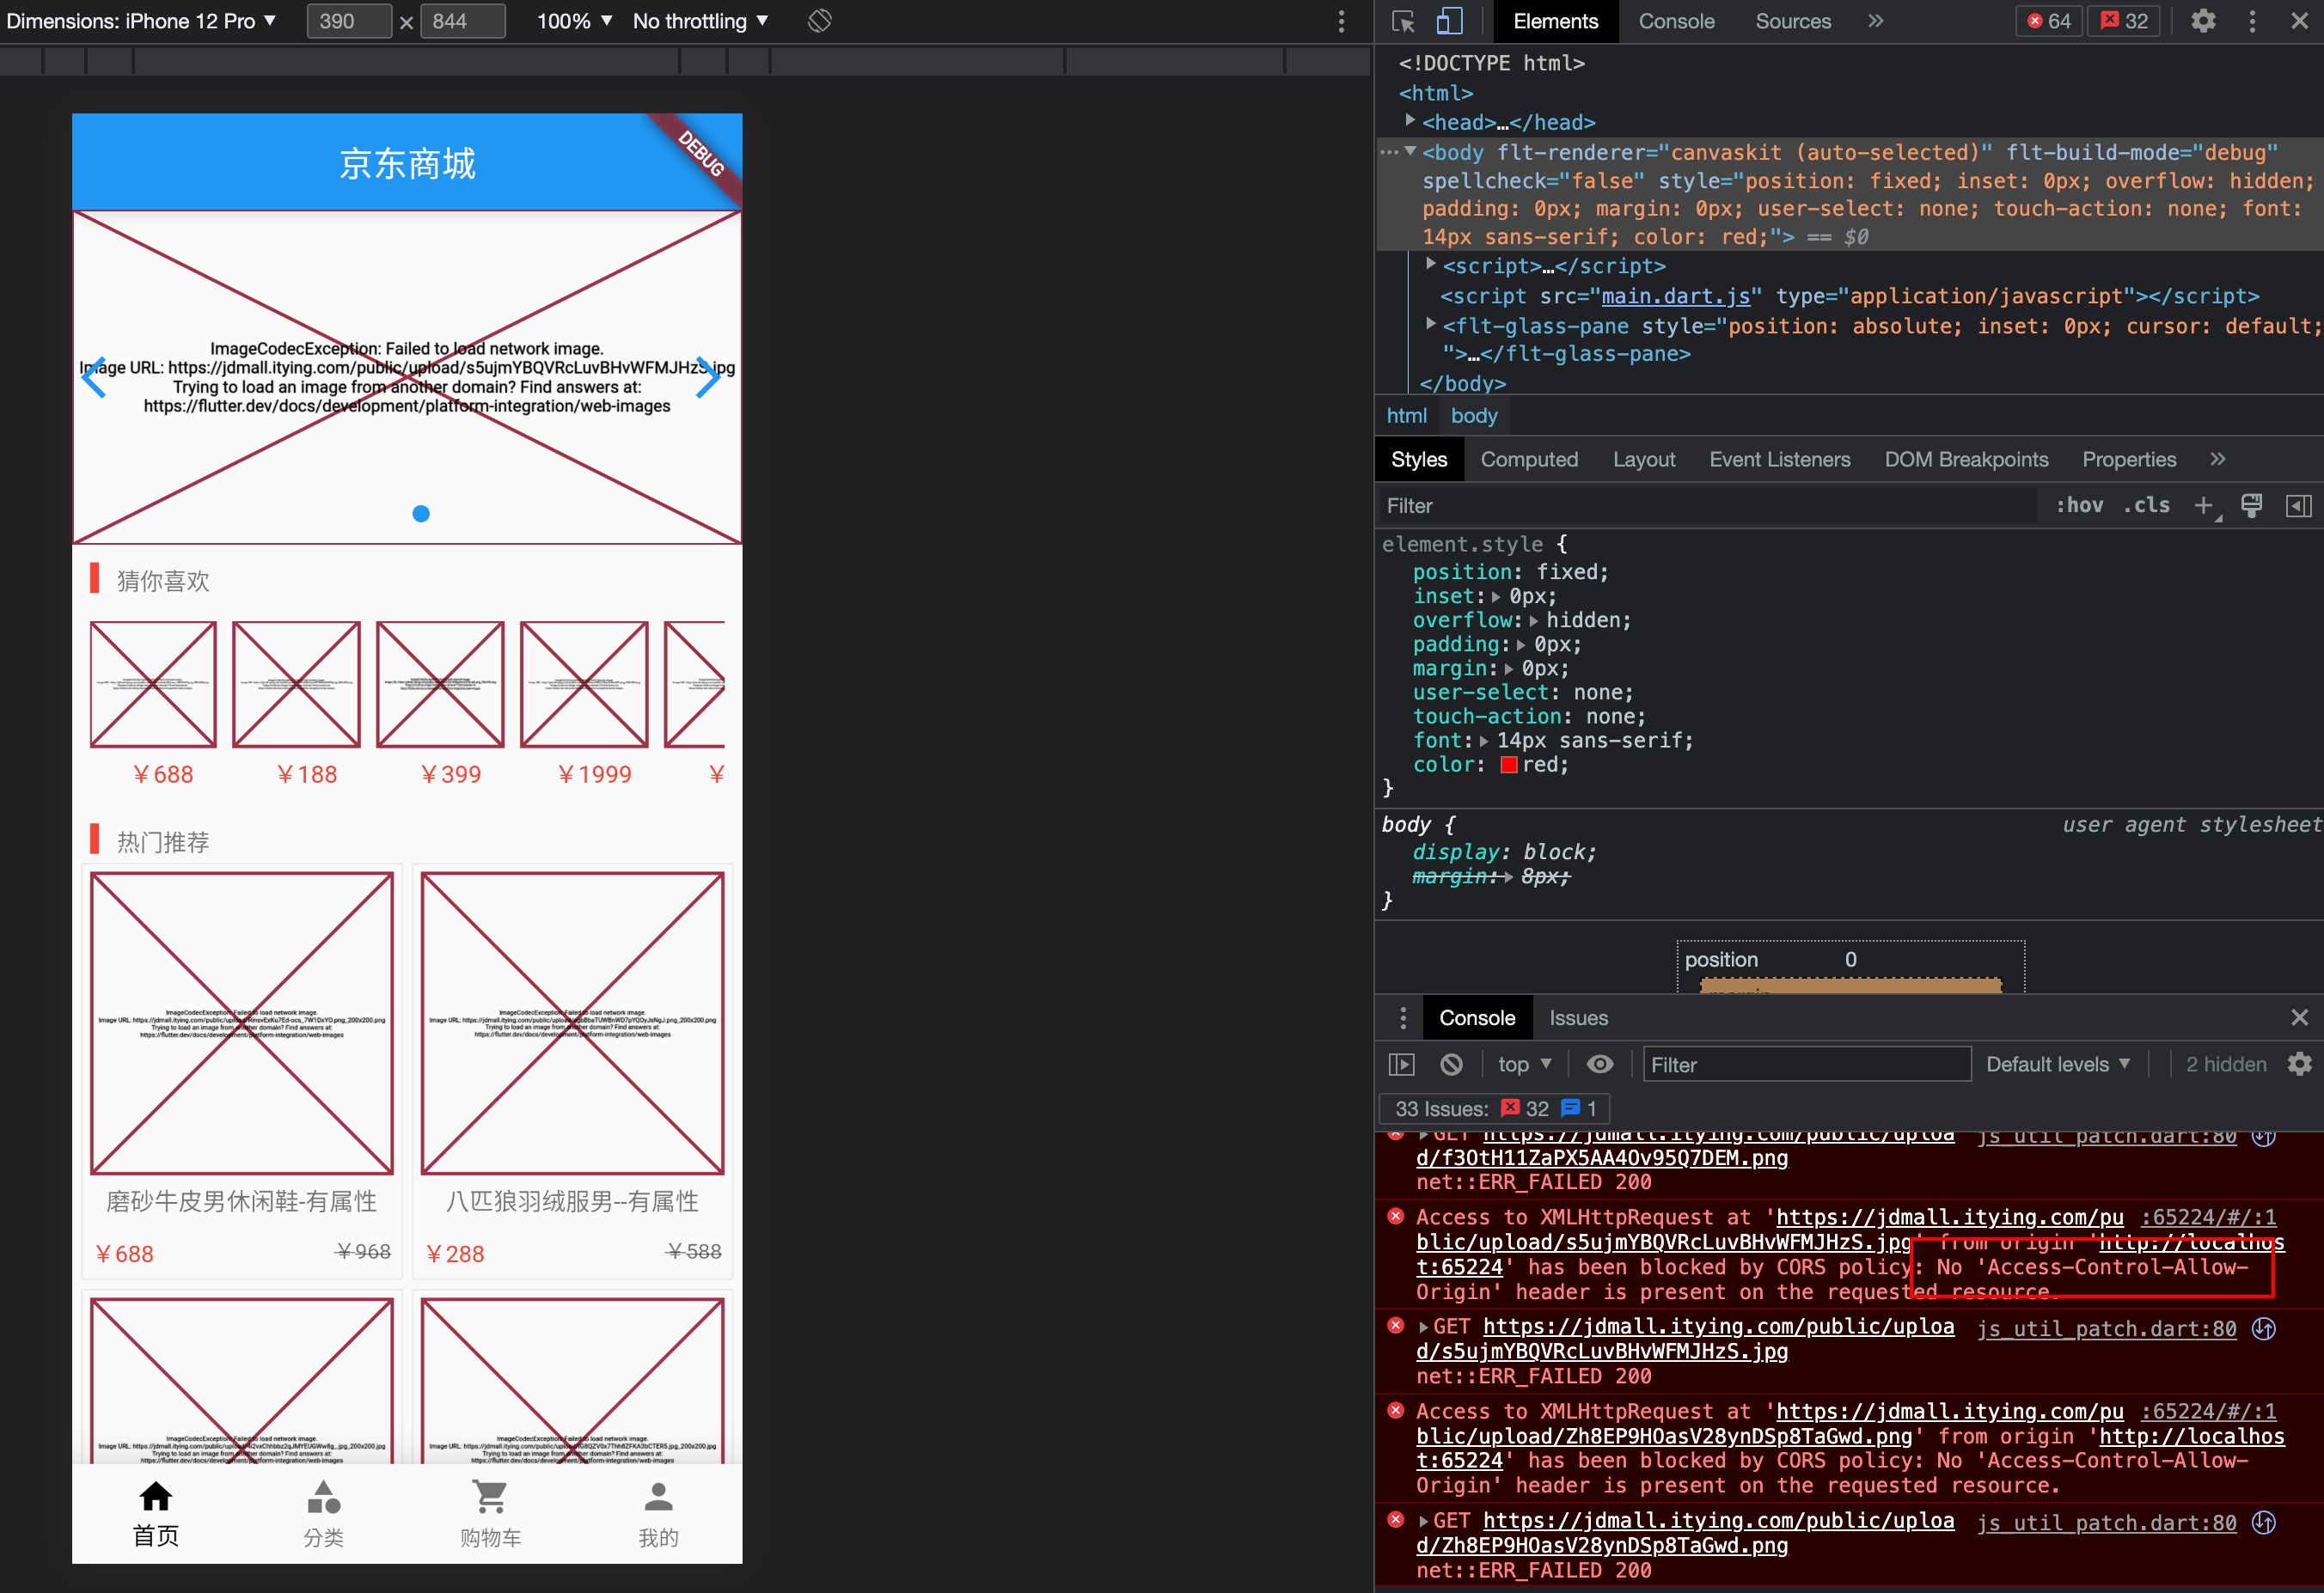Toggle the device toolbar icon

tap(1449, 21)
